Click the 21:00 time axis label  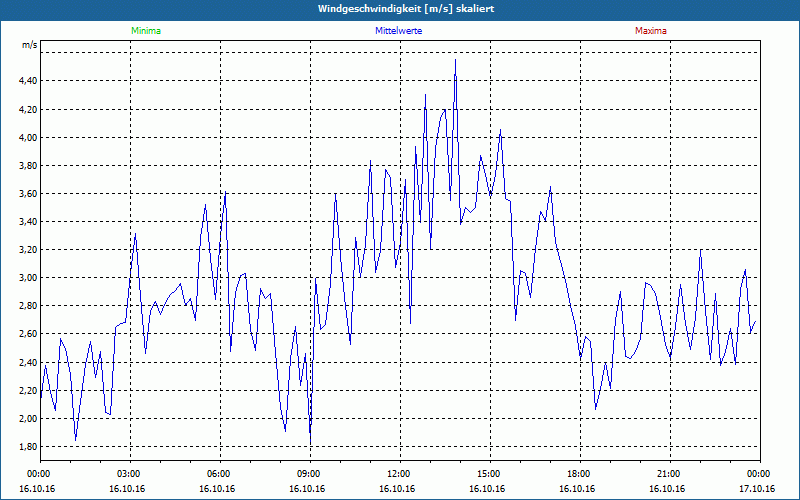pyautogui.click(x=670, y=474)
